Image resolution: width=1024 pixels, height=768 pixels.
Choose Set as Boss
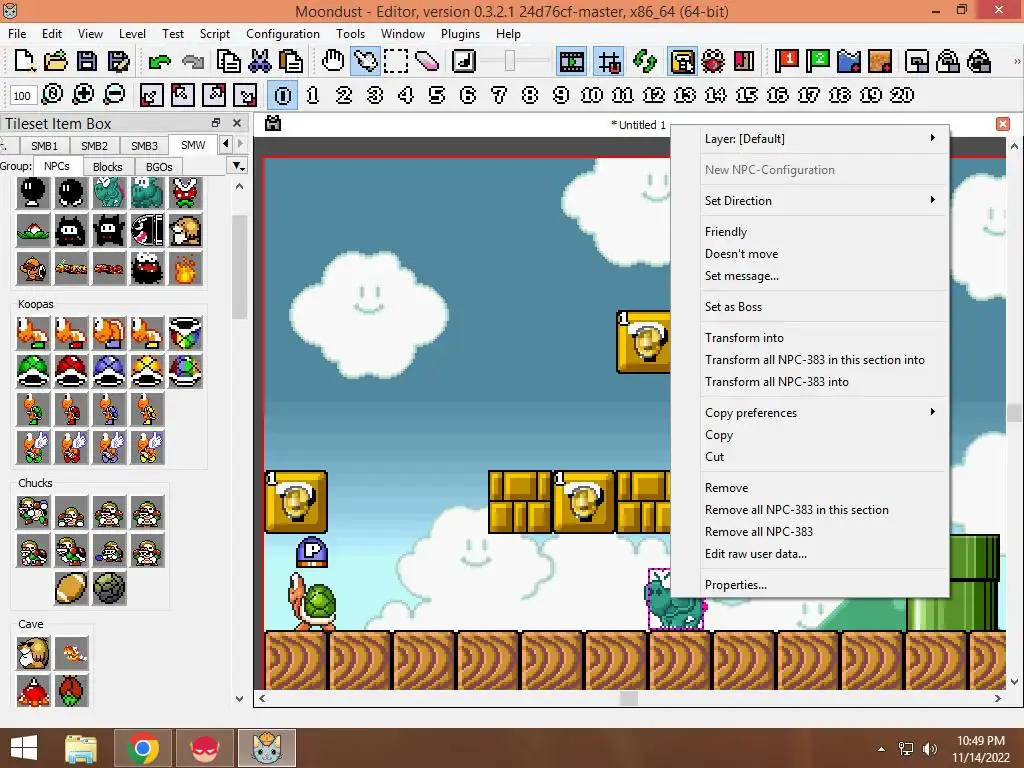(x=820, y=306)
